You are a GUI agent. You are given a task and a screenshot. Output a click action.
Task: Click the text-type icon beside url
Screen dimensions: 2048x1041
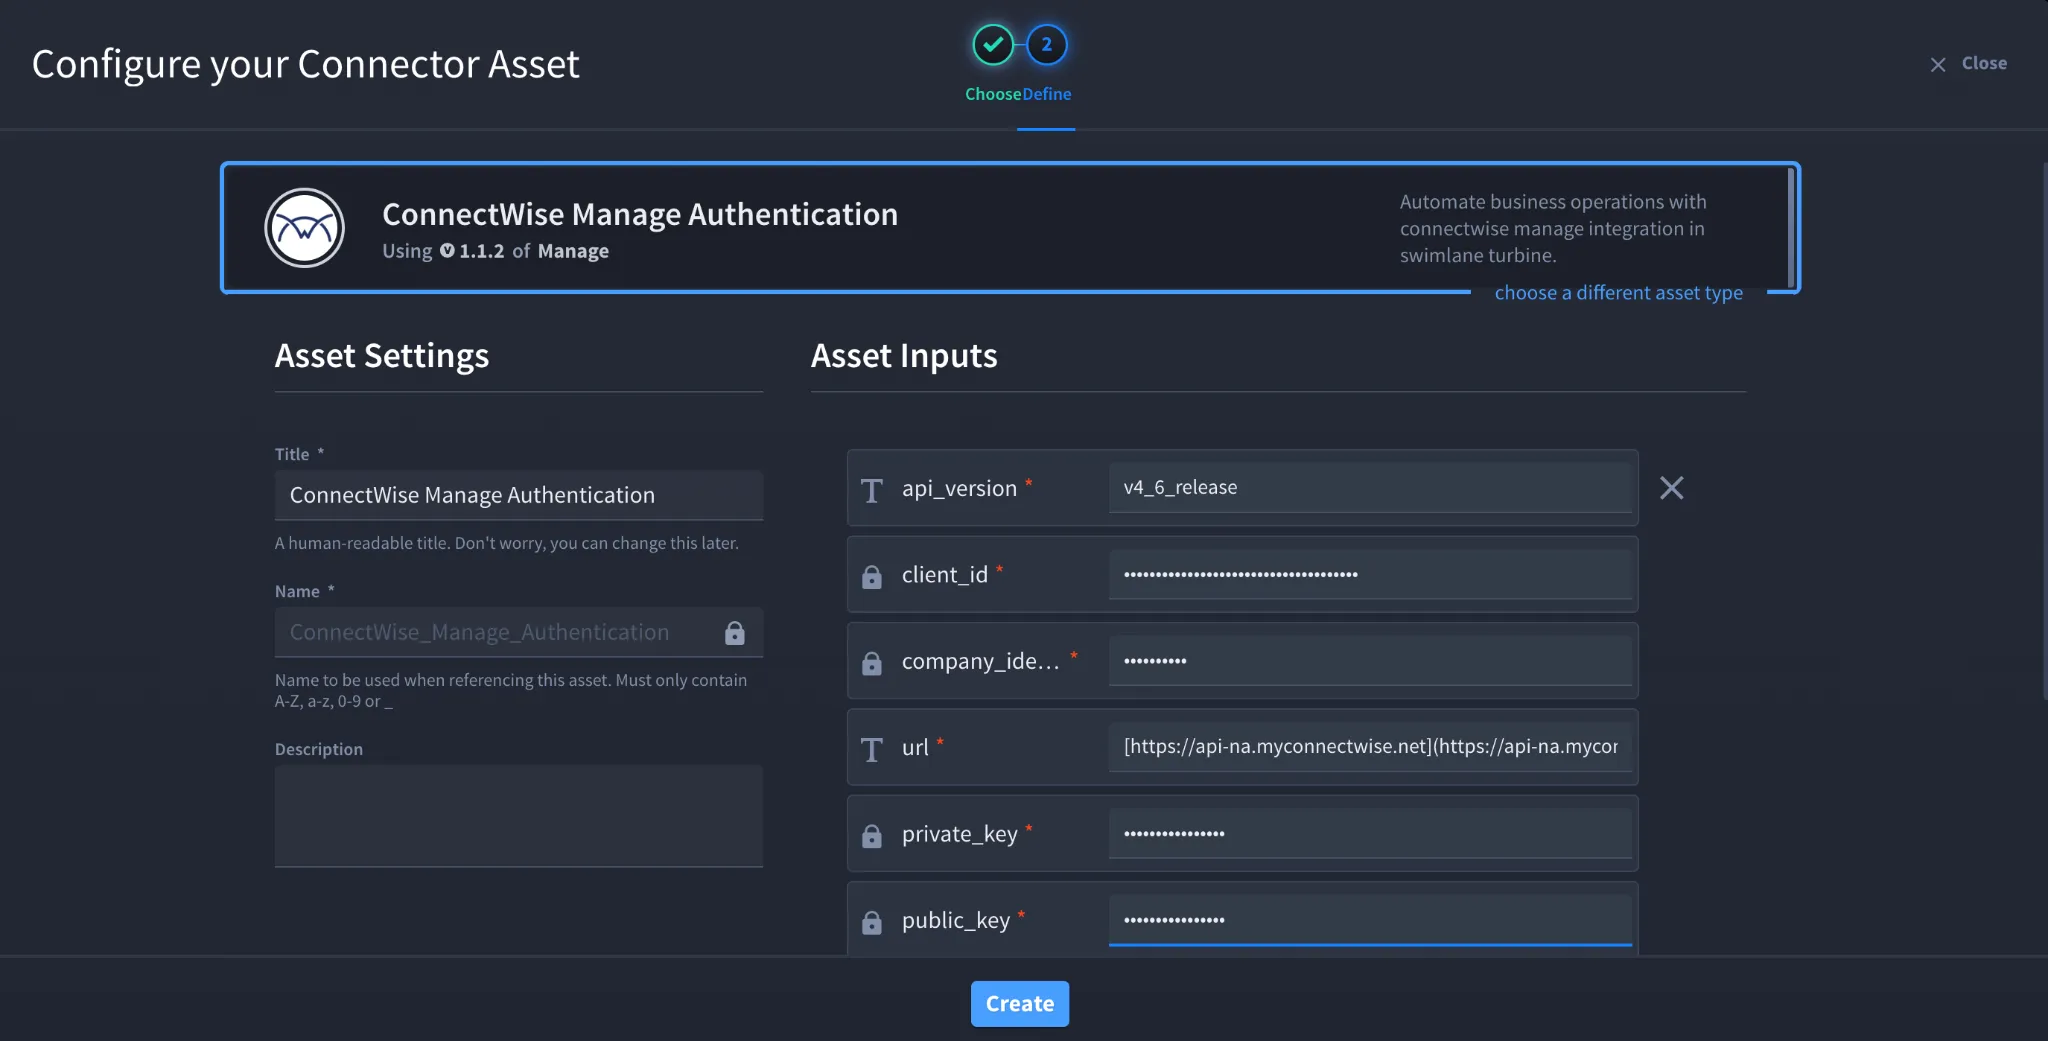coord(872,749)
